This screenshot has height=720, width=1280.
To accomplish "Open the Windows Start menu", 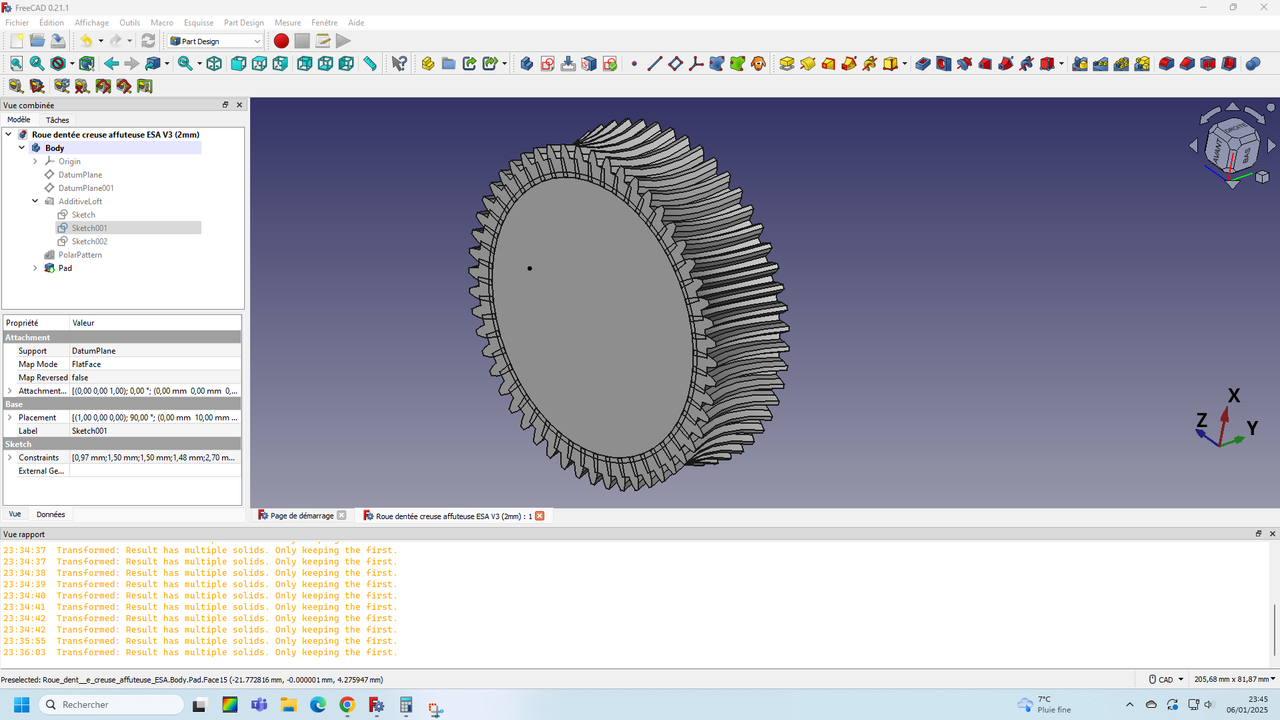I will pyautogui.click(x=21, y=705).
